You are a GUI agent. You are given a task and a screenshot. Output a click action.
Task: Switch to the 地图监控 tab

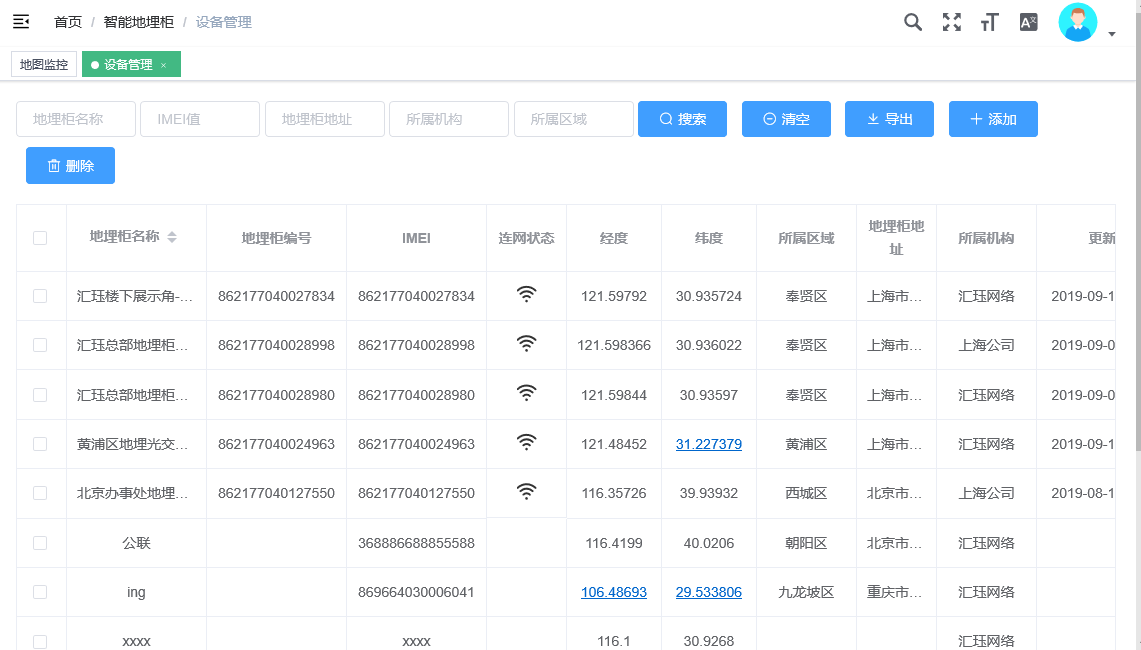coord(44,65)
